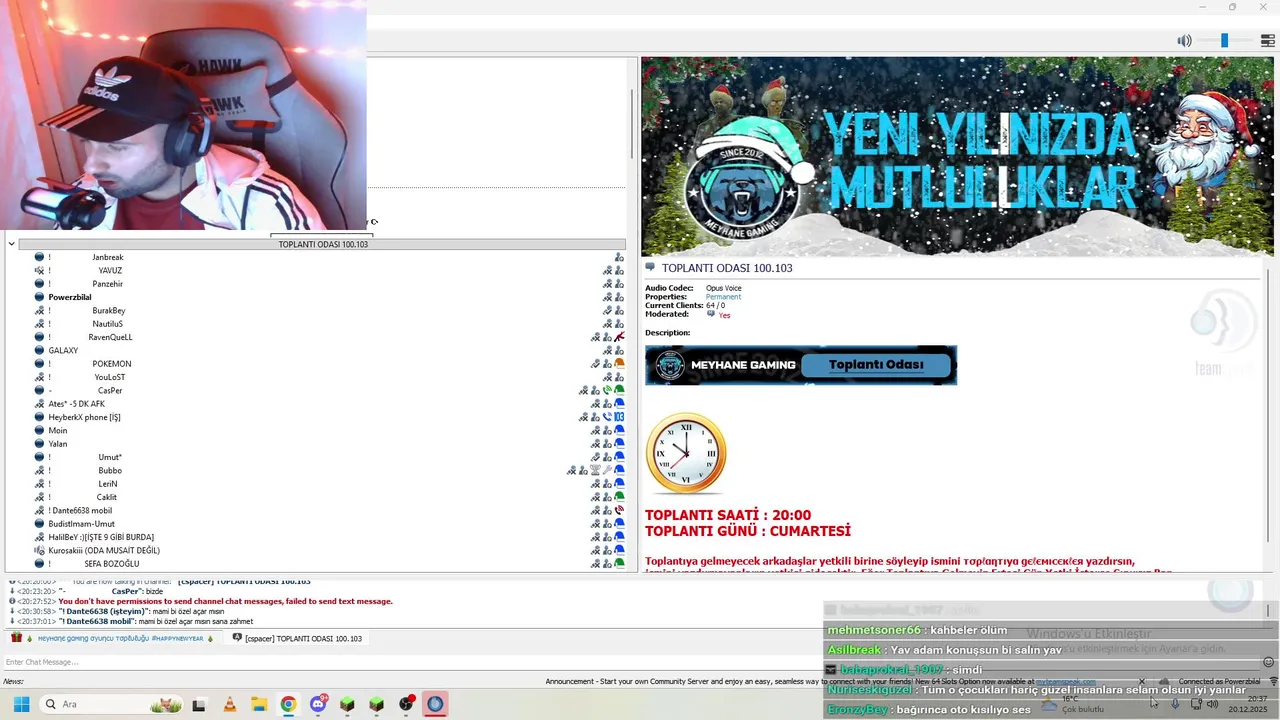
Task: Click CasPer's green phone badge icon
Action: (x=607, y=390)
